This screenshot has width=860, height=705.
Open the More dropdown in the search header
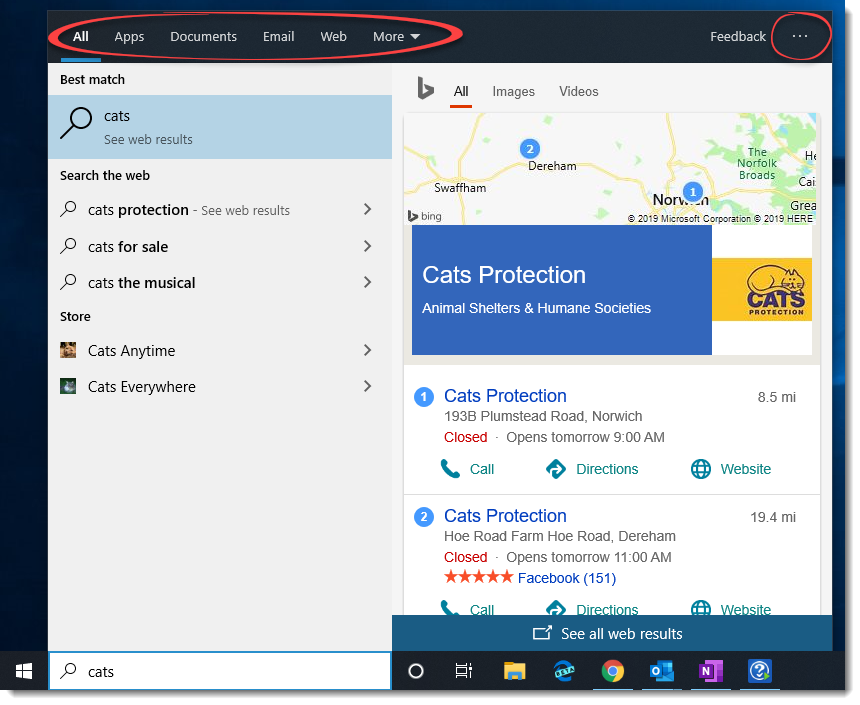pyautogui.click(x=395, y=36)
